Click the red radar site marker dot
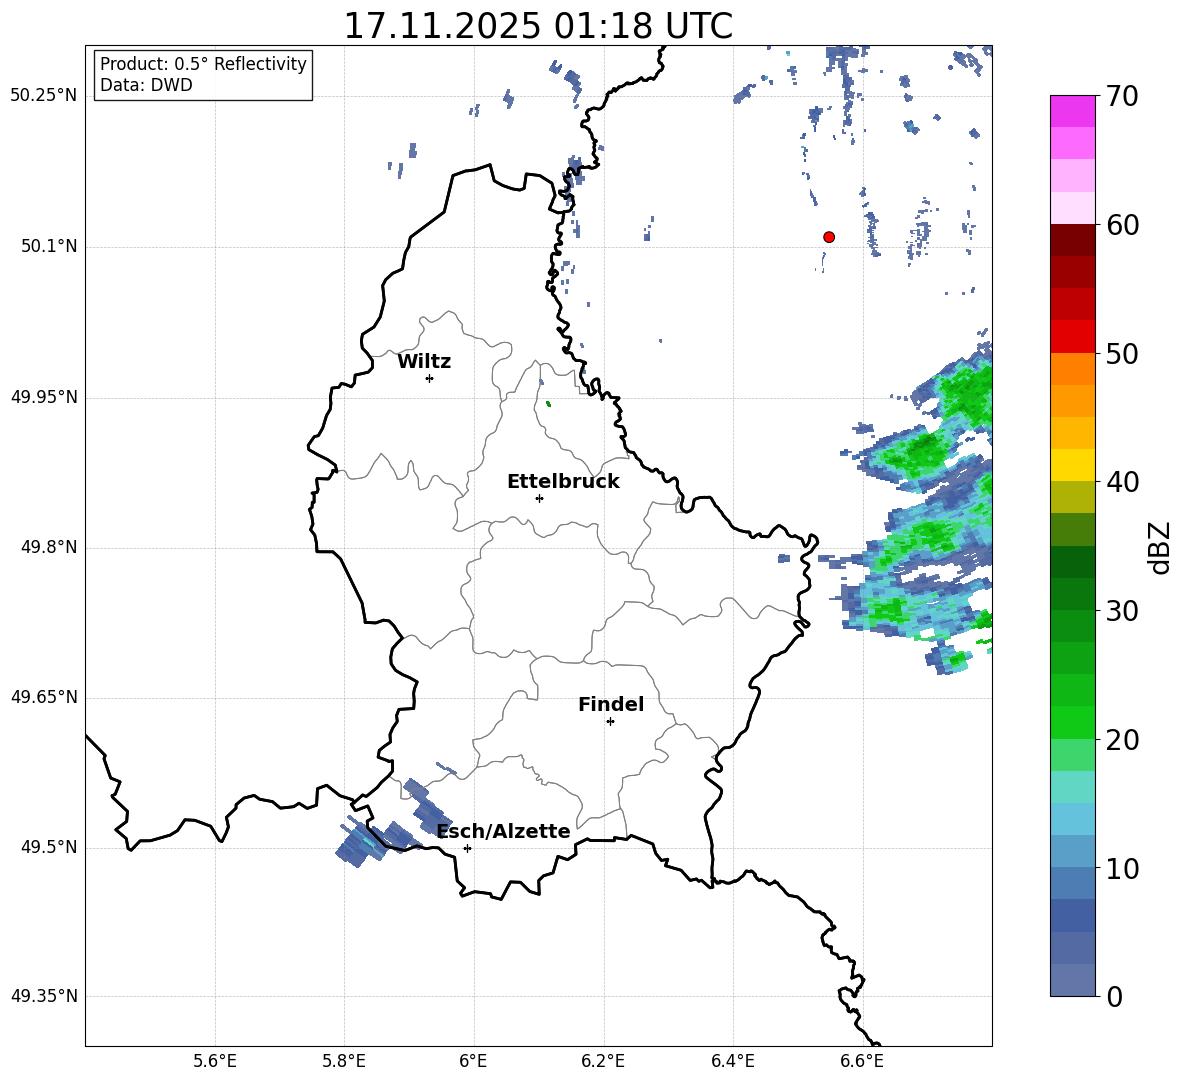The width and height of the screenshot is (1184, 1081). pos(828,237)
